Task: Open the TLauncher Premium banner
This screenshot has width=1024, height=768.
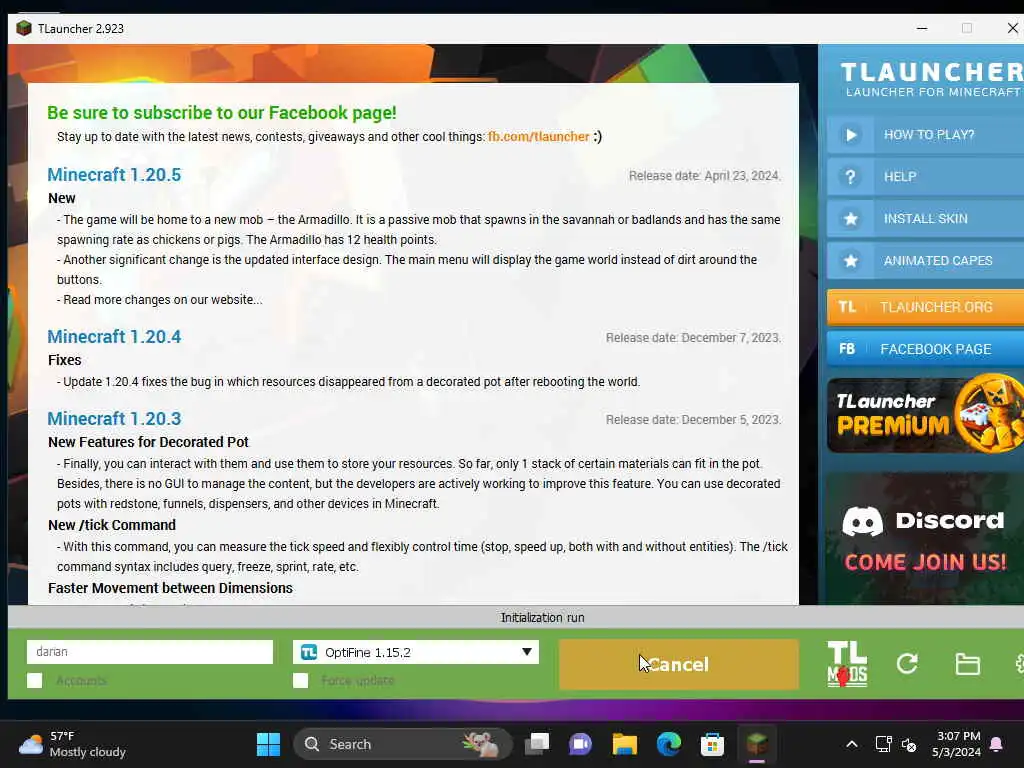Action: coord(925,415)
